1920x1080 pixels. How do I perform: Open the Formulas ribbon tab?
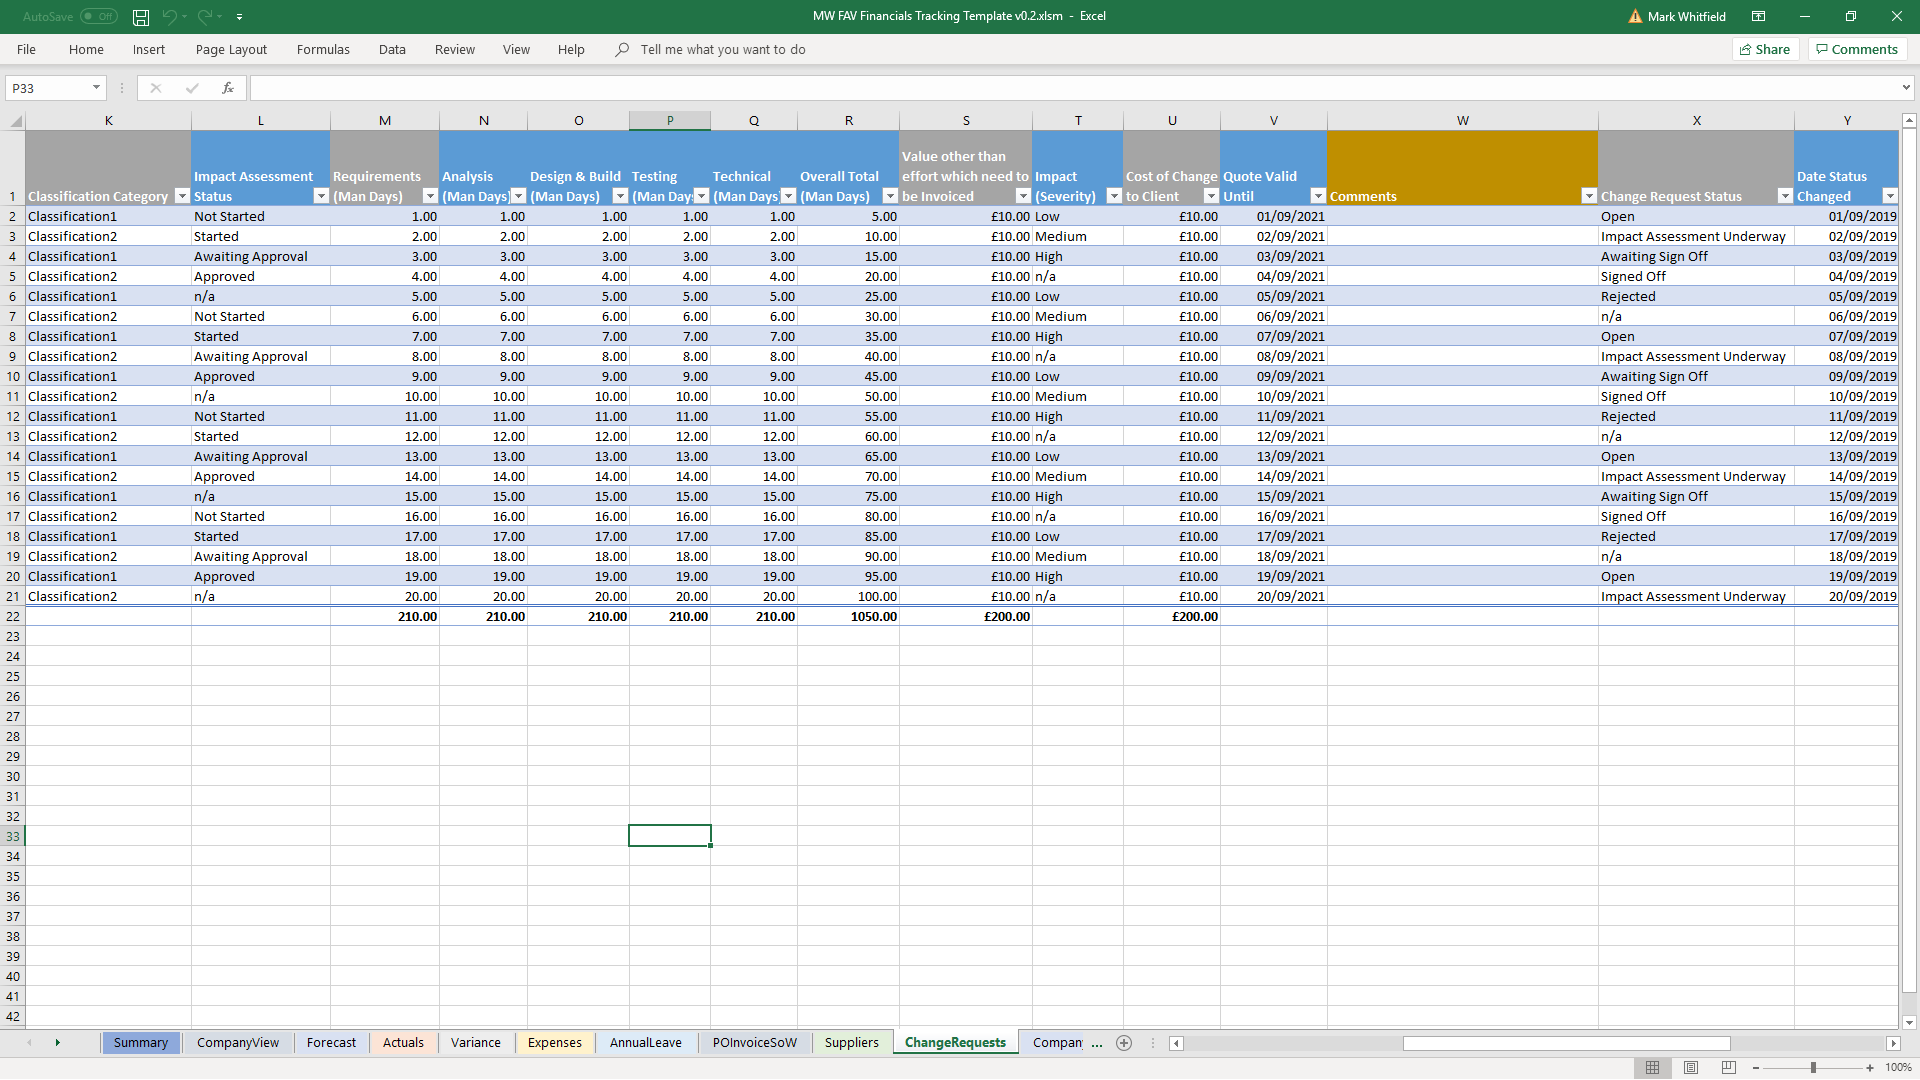pyautogui.click(x=323, y=49)
